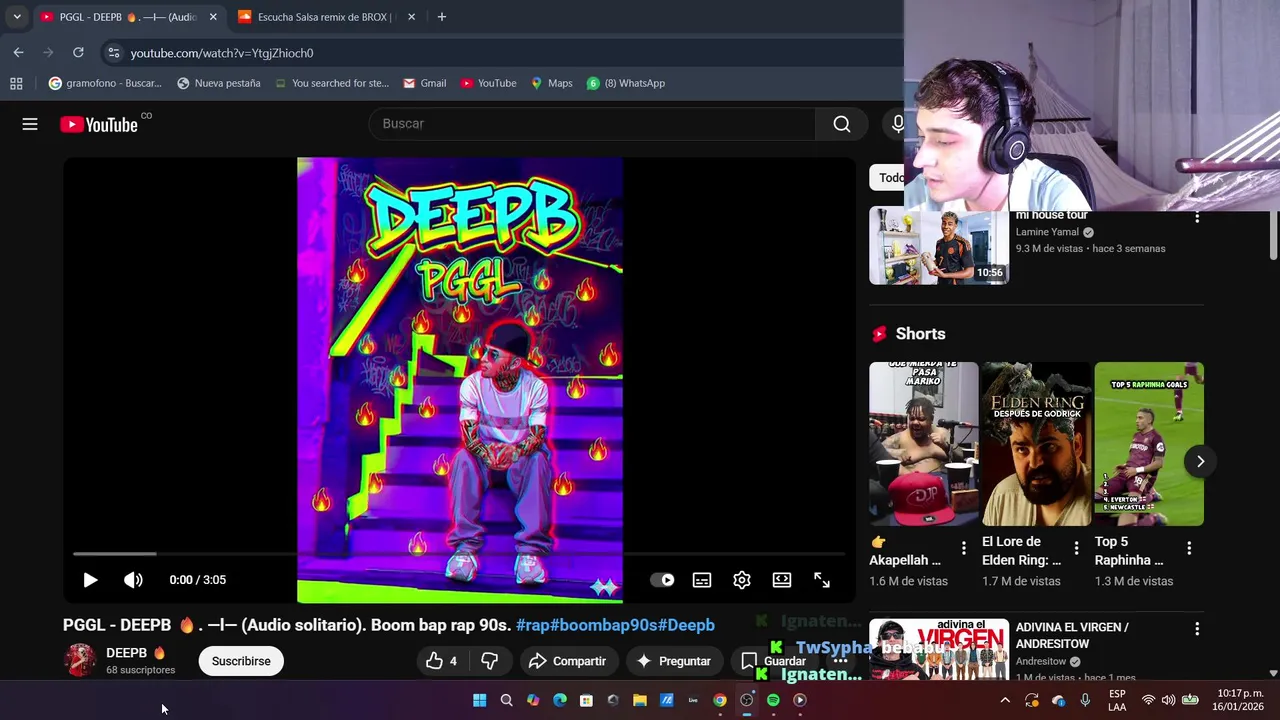Close the Escucha Salsa remix tab
The width and height of the screenshot is (1280, 720).
click(411, 17)
